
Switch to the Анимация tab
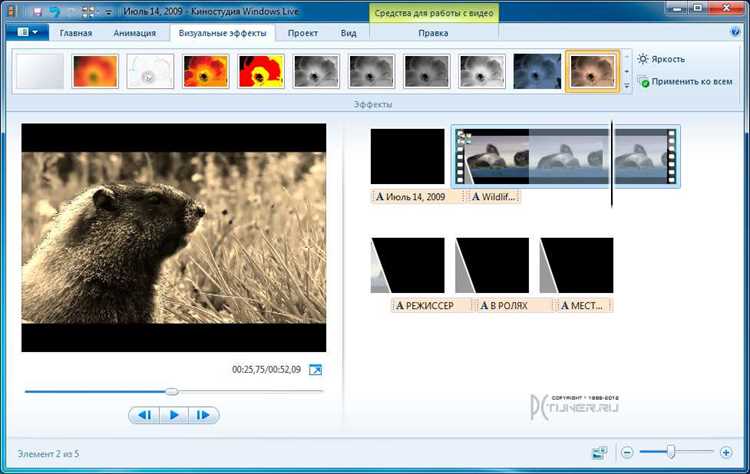coord(134,33)
